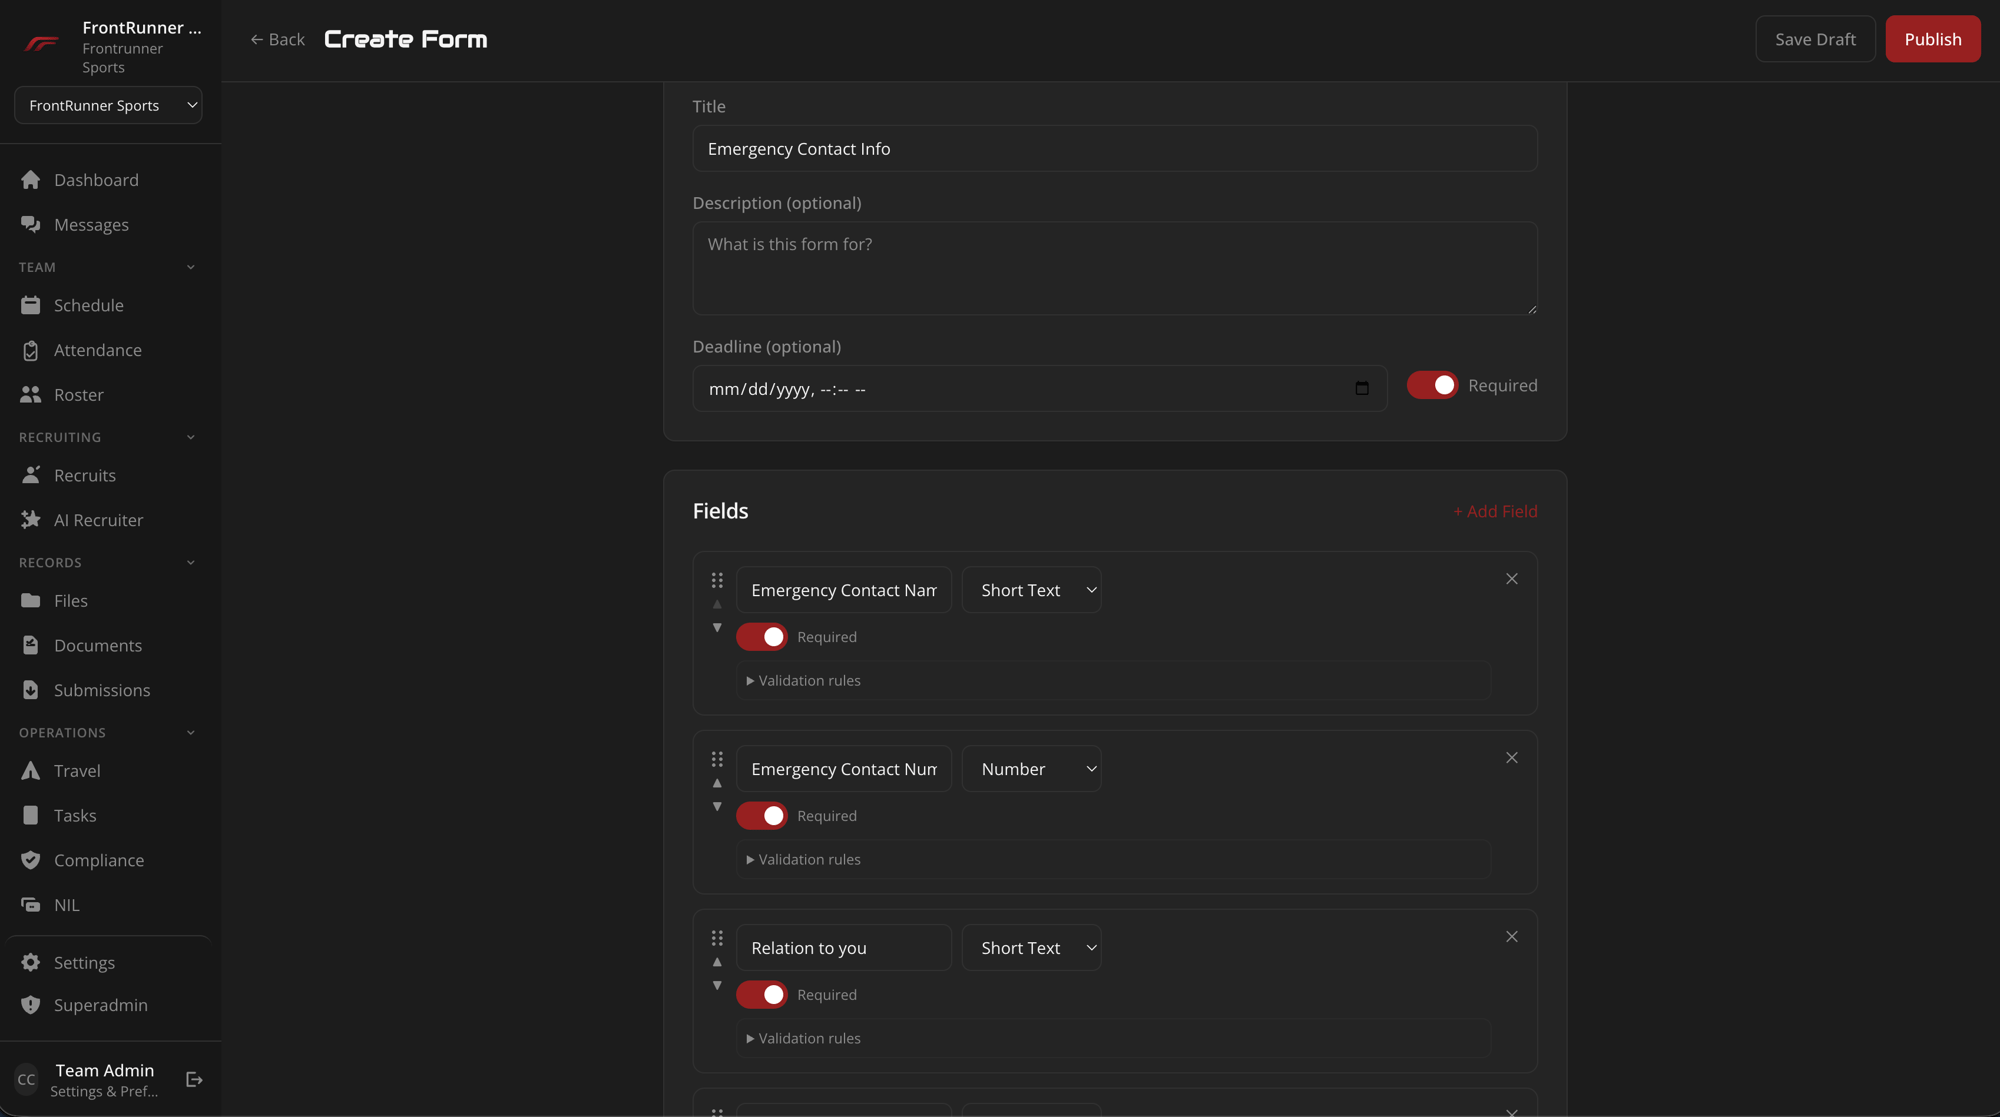Image resolution: width=2000 pixels, height=1117 pixels.
Task: Click the Deadline date input
Action: (1040, 388)
